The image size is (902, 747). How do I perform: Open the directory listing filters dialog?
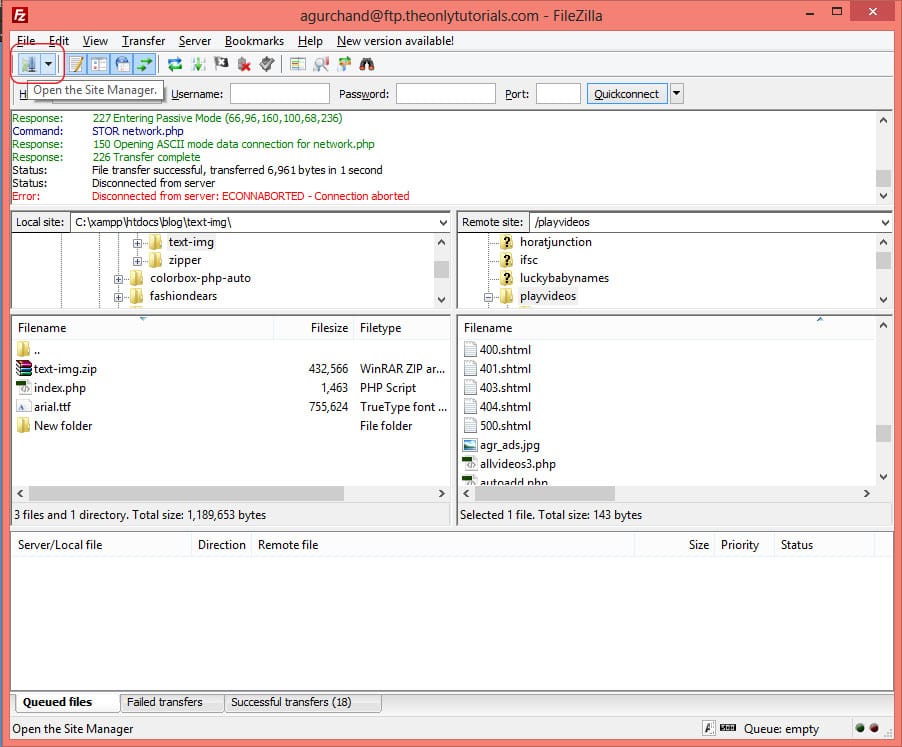[297, 64]
